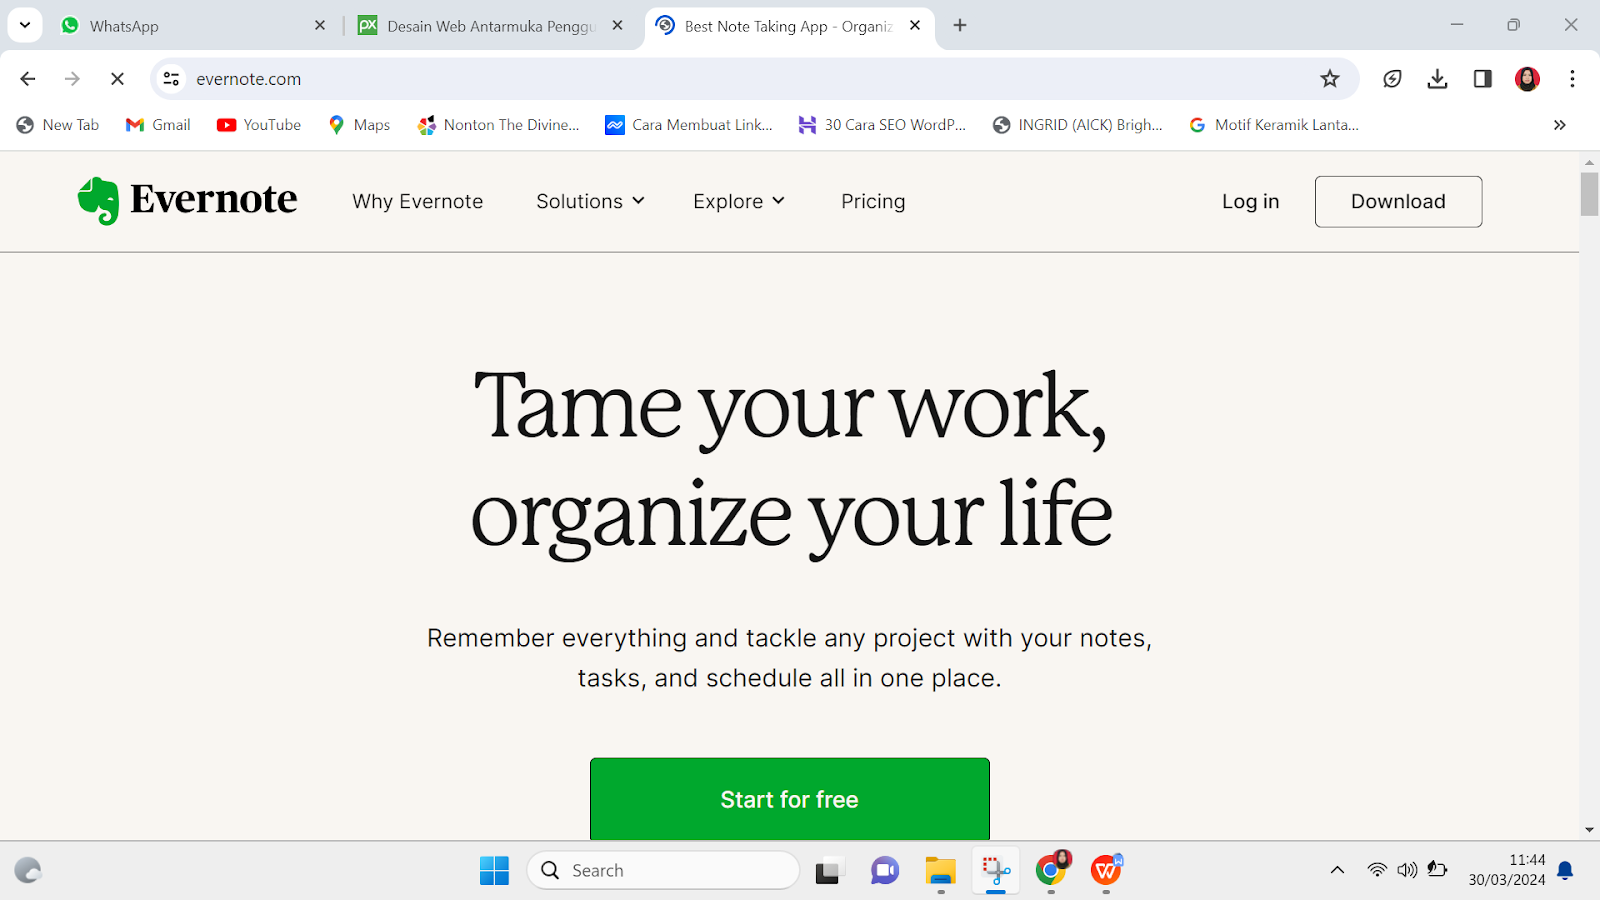The width and height of the screenshot is (1600, 900).
Task: Open site information icon beside evernote.com
Action: pyautogui.click(x=172, y=79)
